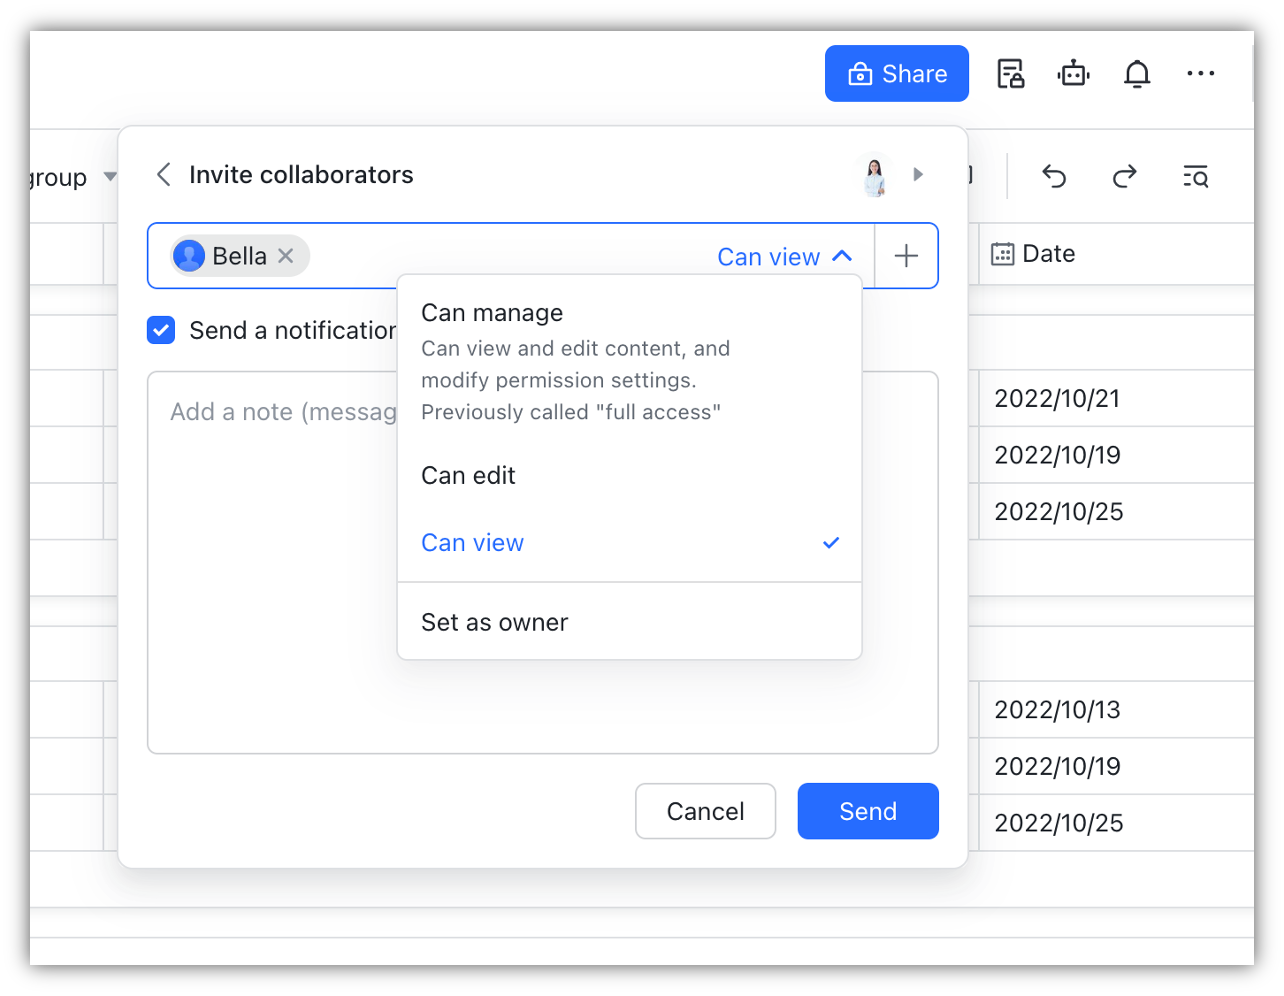Screen dimensions: 1284x996
Task: Click the calendar icon beside Date
Action: pyautogui.click(x=1001, y=253)
